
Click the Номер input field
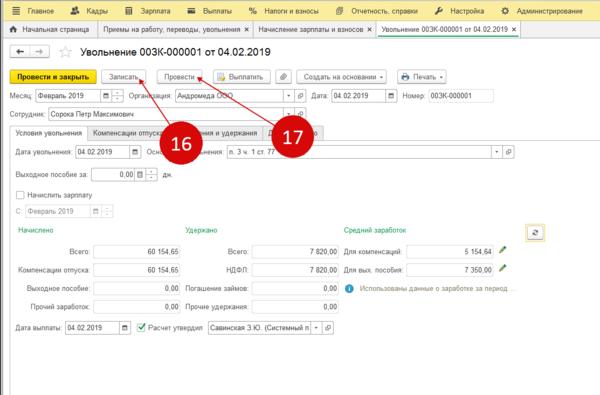click(x=461, y=96)
